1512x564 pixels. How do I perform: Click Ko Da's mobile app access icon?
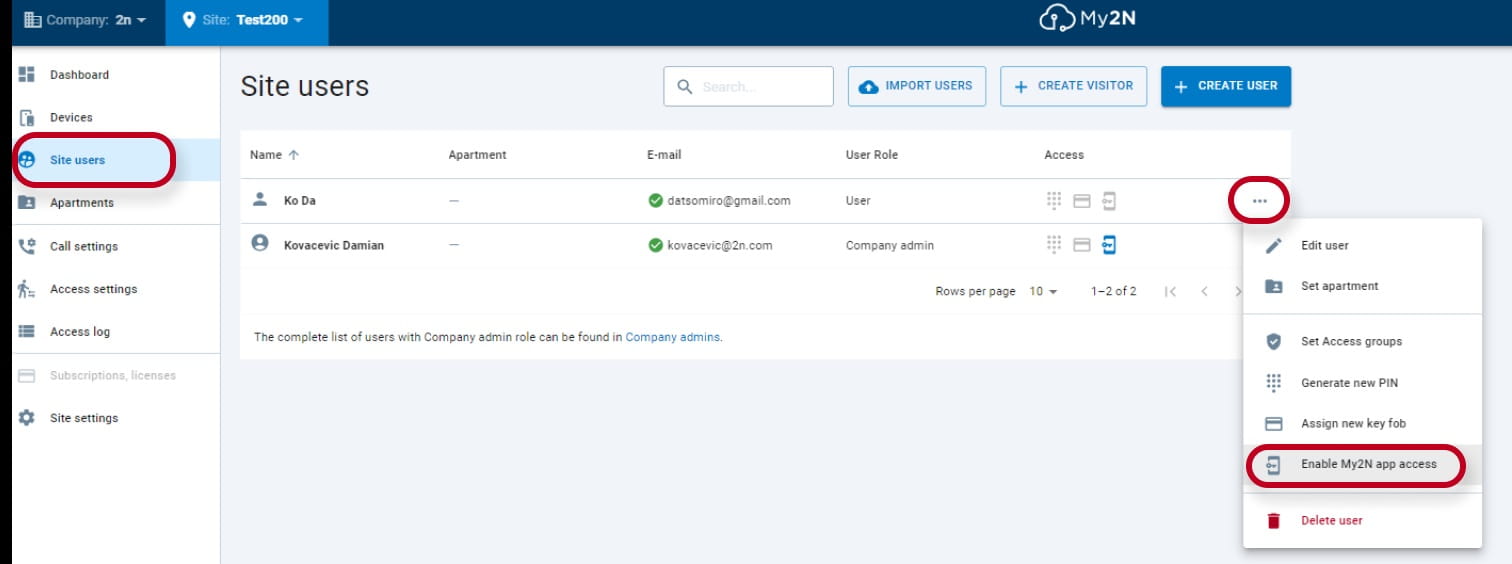1108,201
